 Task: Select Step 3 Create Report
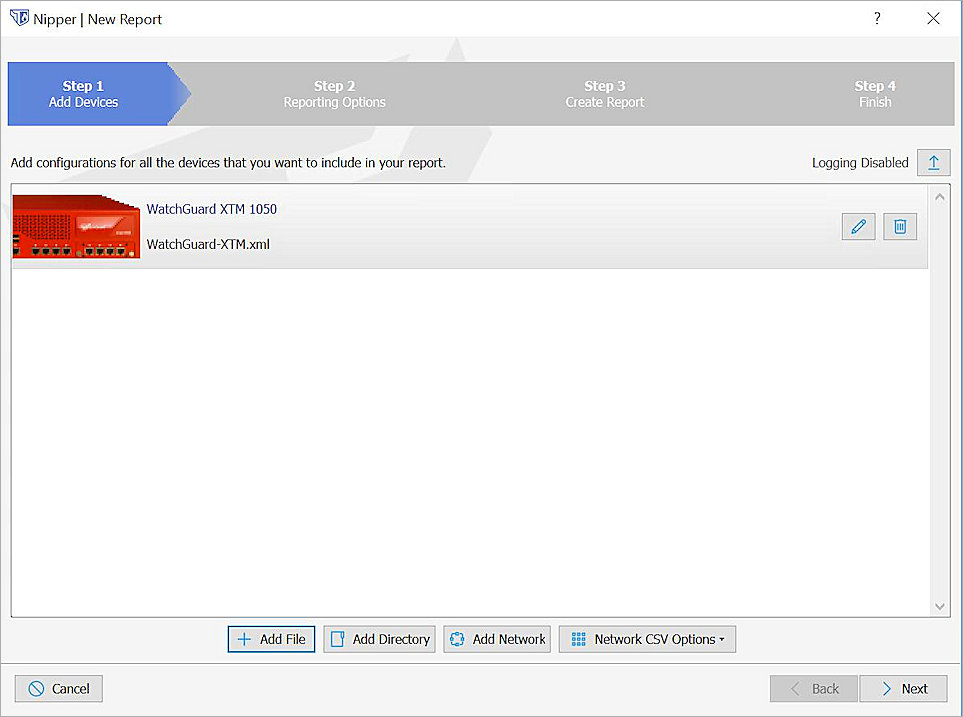click(604, 94)
